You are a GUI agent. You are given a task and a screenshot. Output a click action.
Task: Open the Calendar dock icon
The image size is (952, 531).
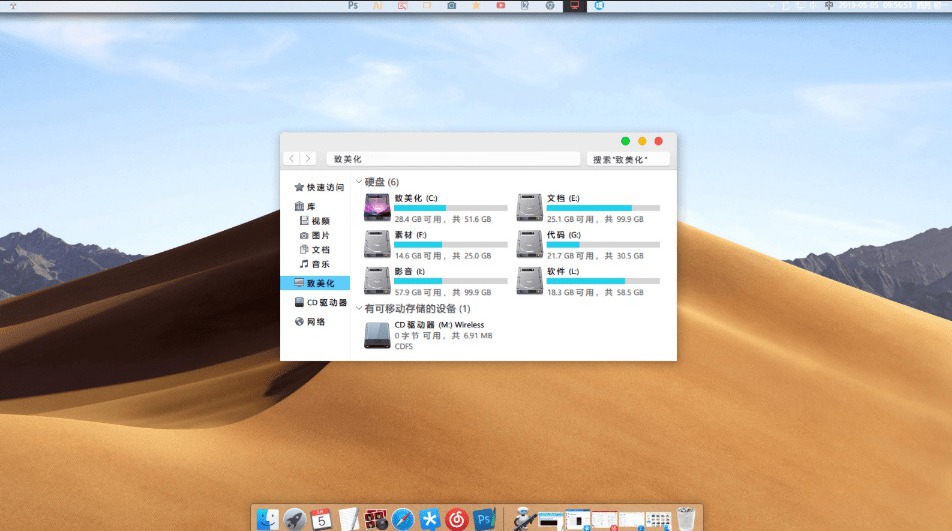(x=321, y=518)
